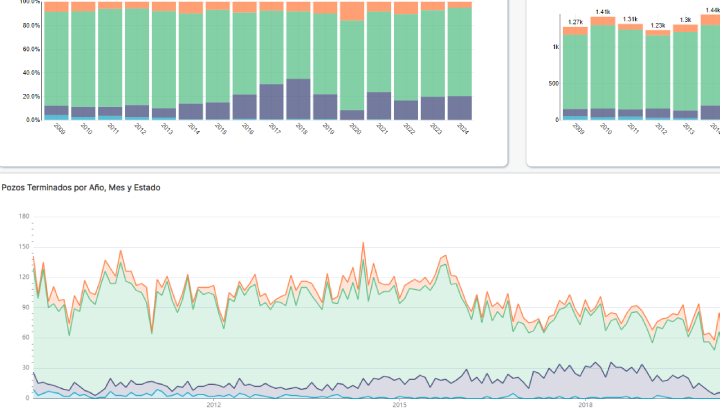Select the orange segment of the 2020 percentage bar

352,11
